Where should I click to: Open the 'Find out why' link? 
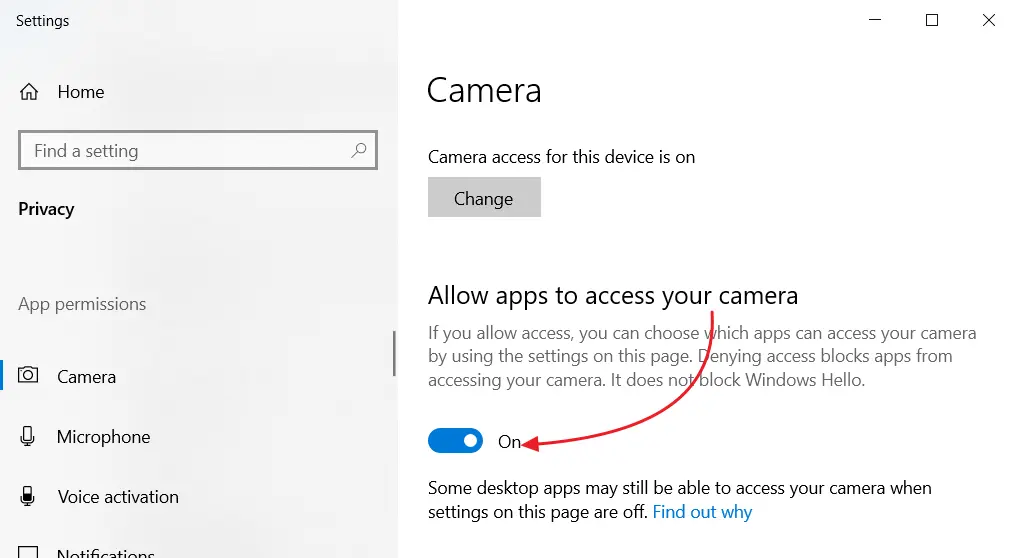[x=702, y=512]
